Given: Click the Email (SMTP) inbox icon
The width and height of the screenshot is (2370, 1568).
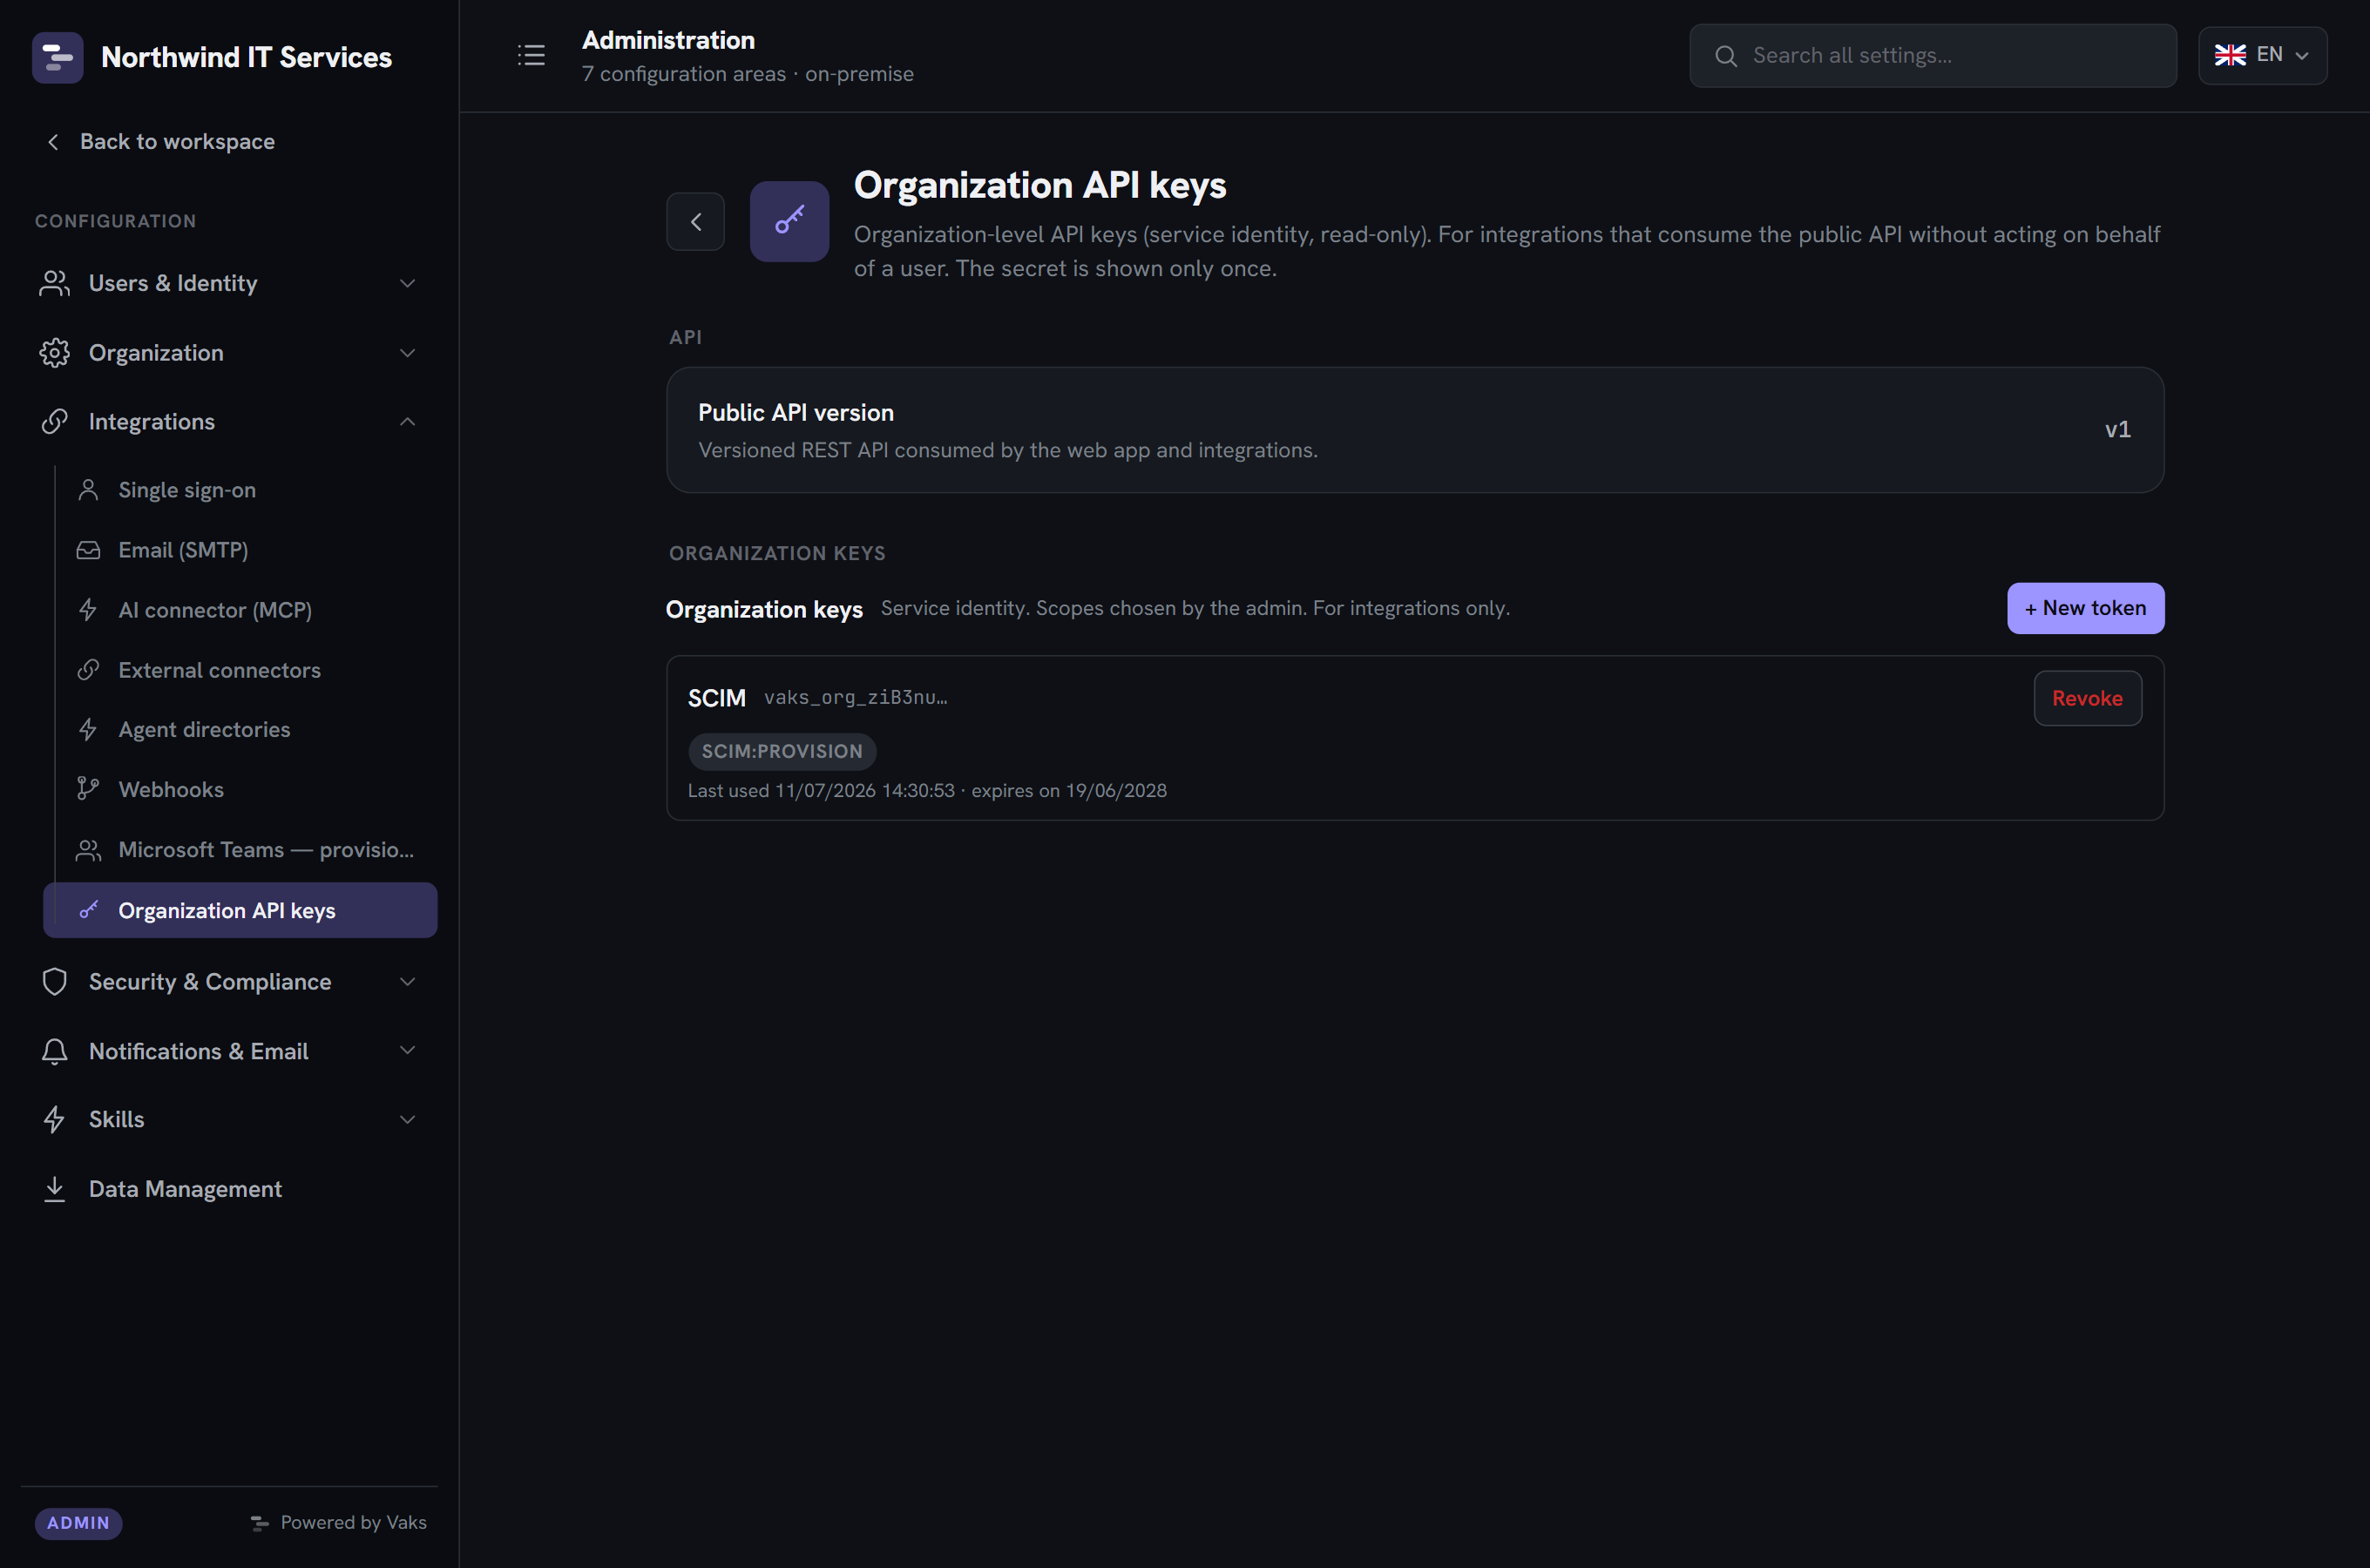Looking at the screenshot, I should [x=89, y=550].
